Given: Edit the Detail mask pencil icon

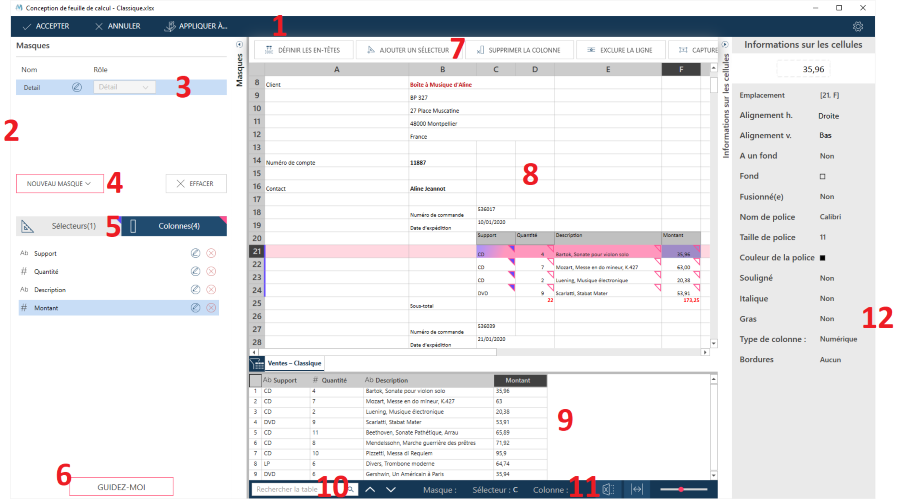Looking at the screenshot, I should coord(77,87).
